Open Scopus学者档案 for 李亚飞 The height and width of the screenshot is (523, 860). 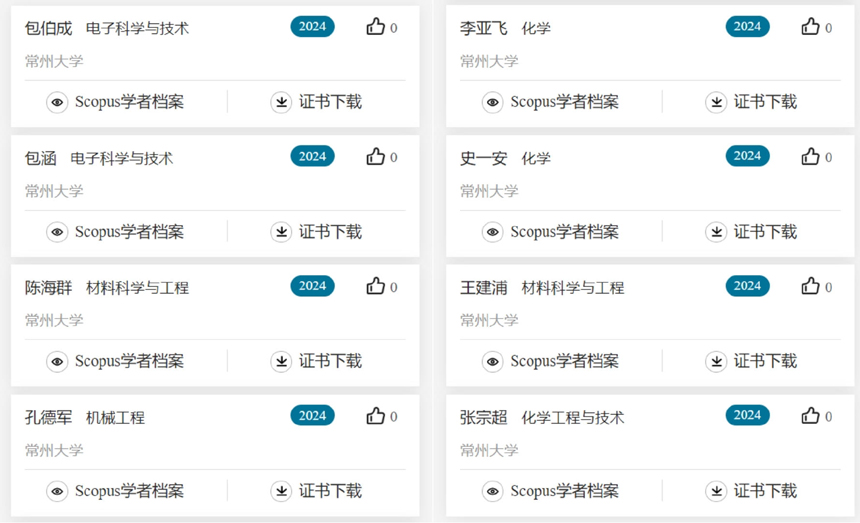pos(564,102)
